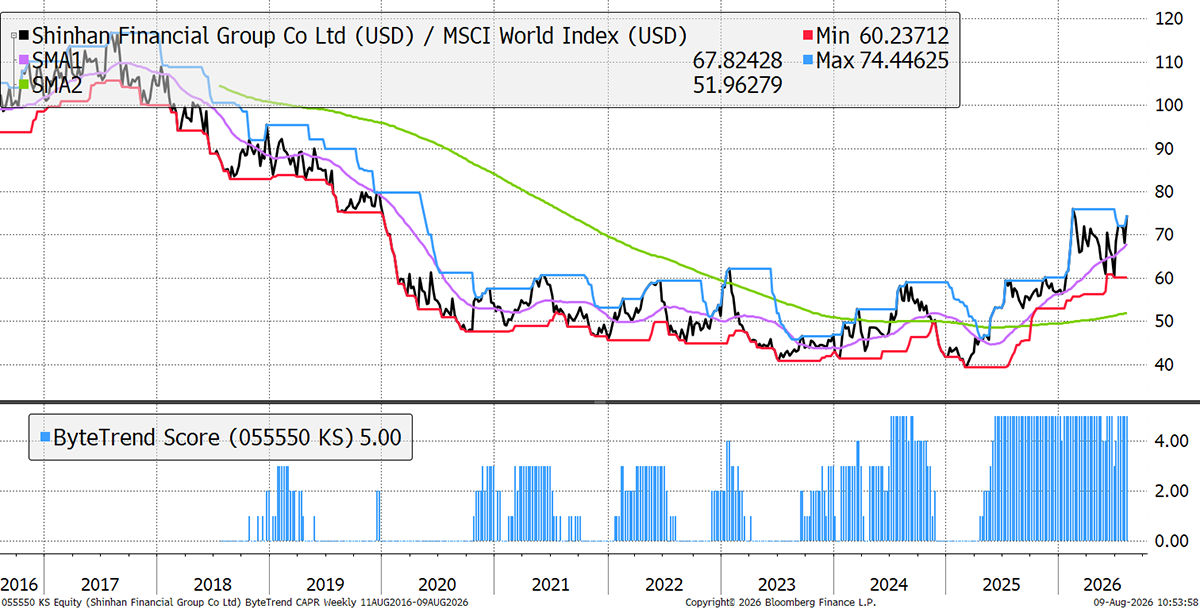
Task: Click the purple SMA1 color swatch
Action: (25, 61)
